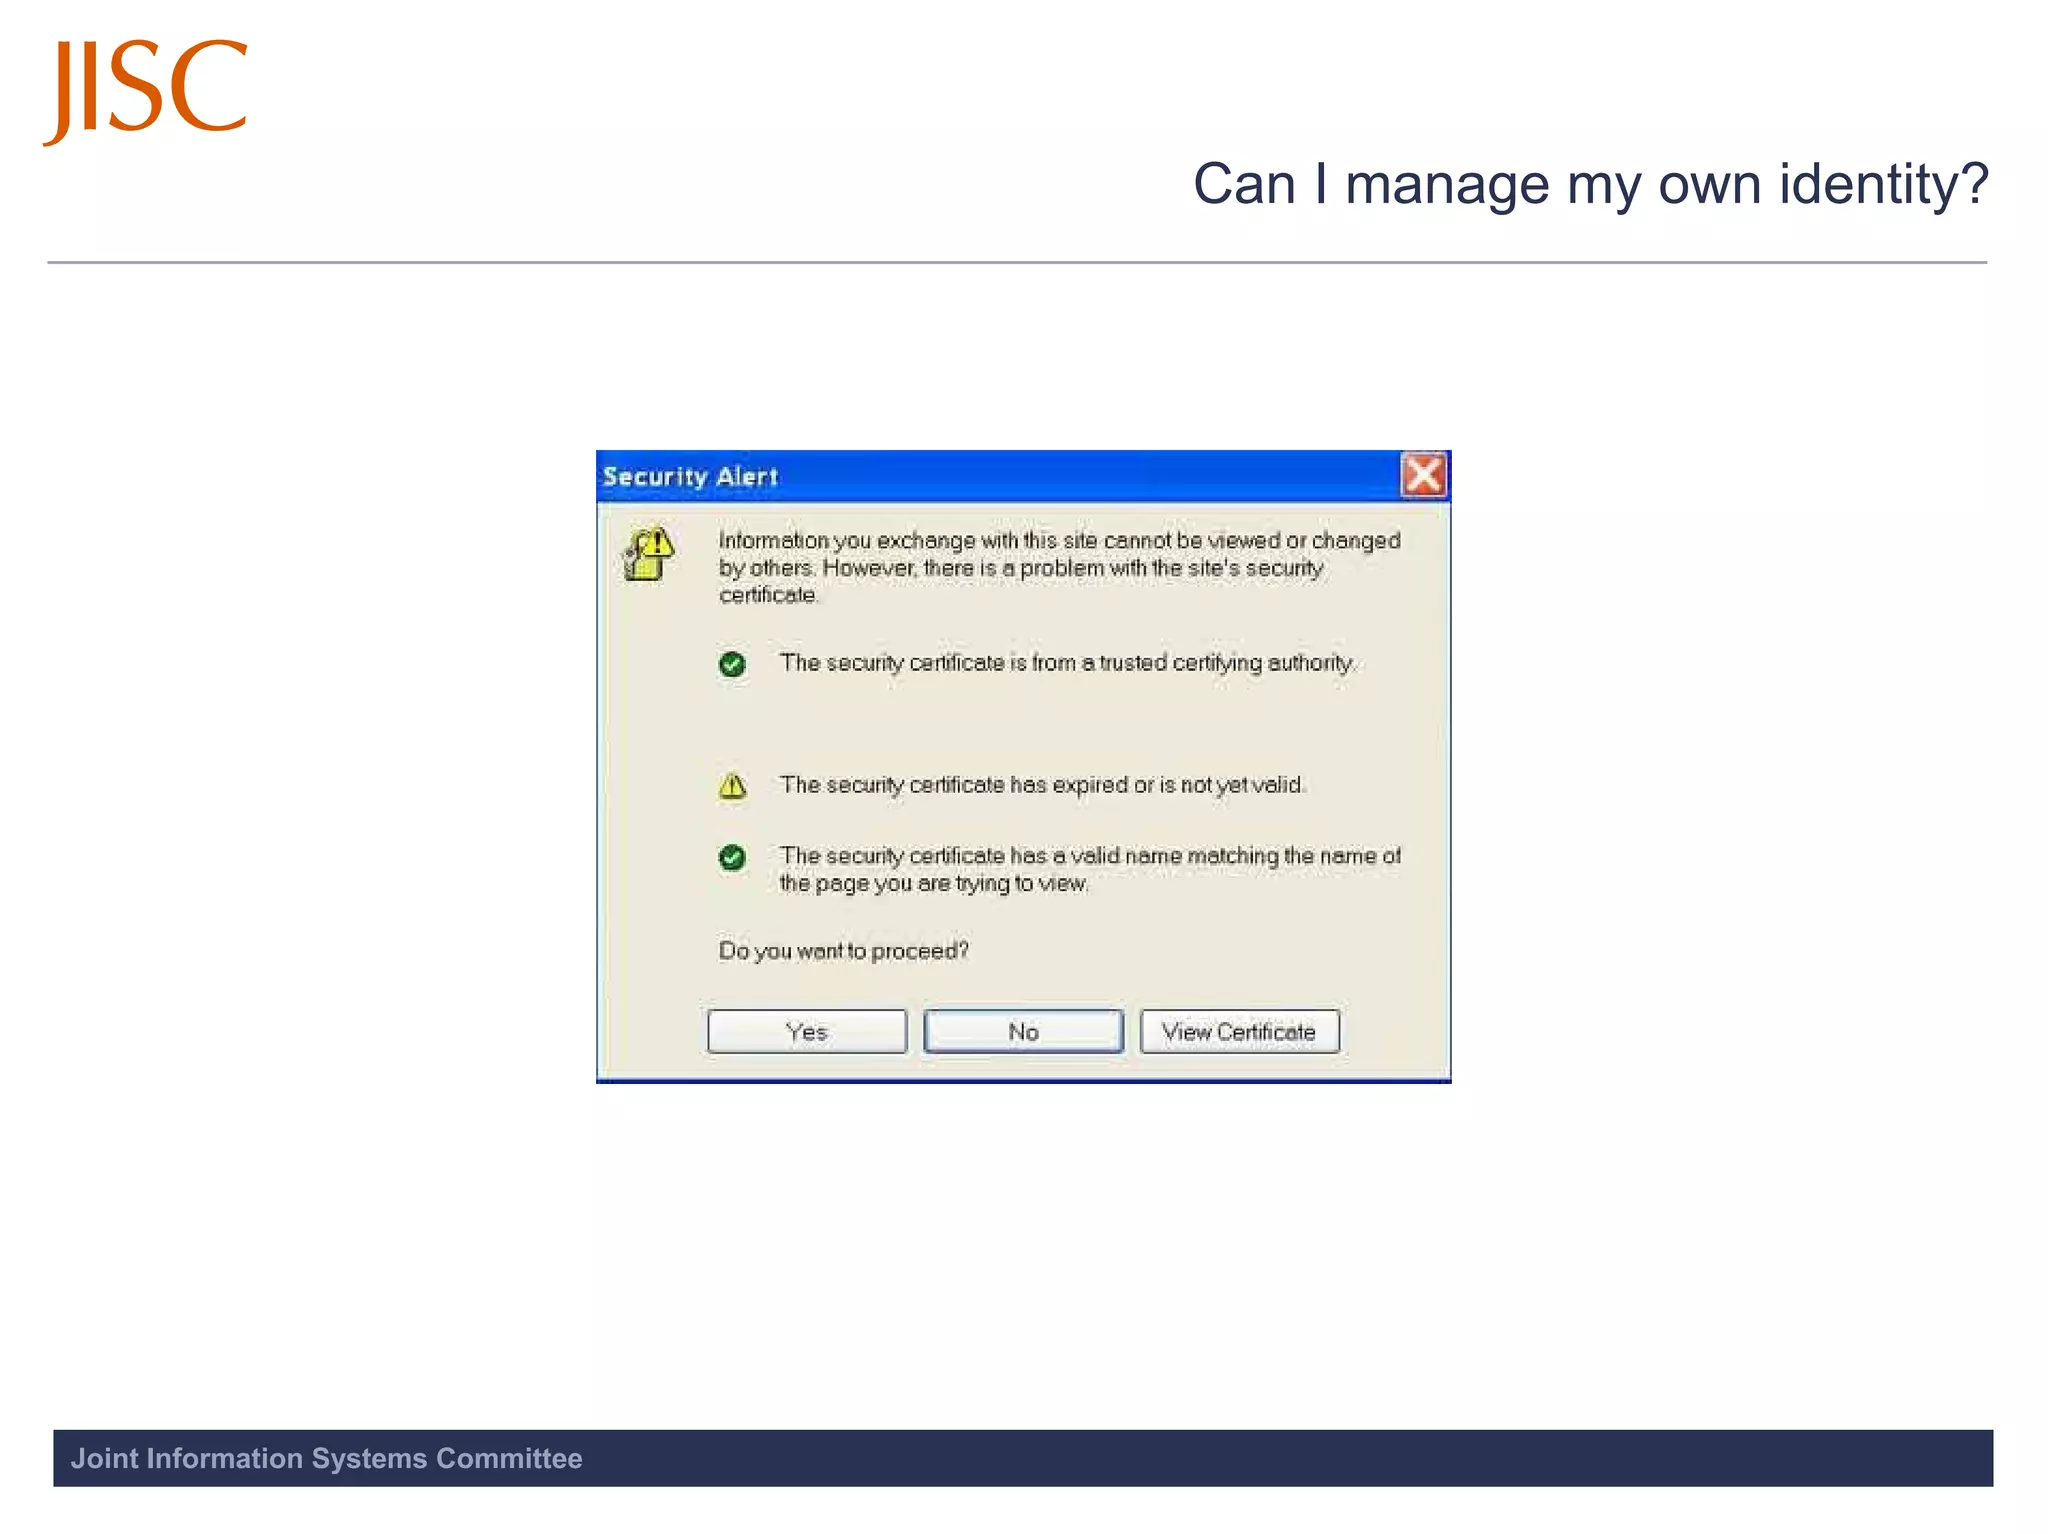Screen dimensions: 2048x1534
Task: Click the JISC logo
Action: pyautogui.click(x=146, y=91)
